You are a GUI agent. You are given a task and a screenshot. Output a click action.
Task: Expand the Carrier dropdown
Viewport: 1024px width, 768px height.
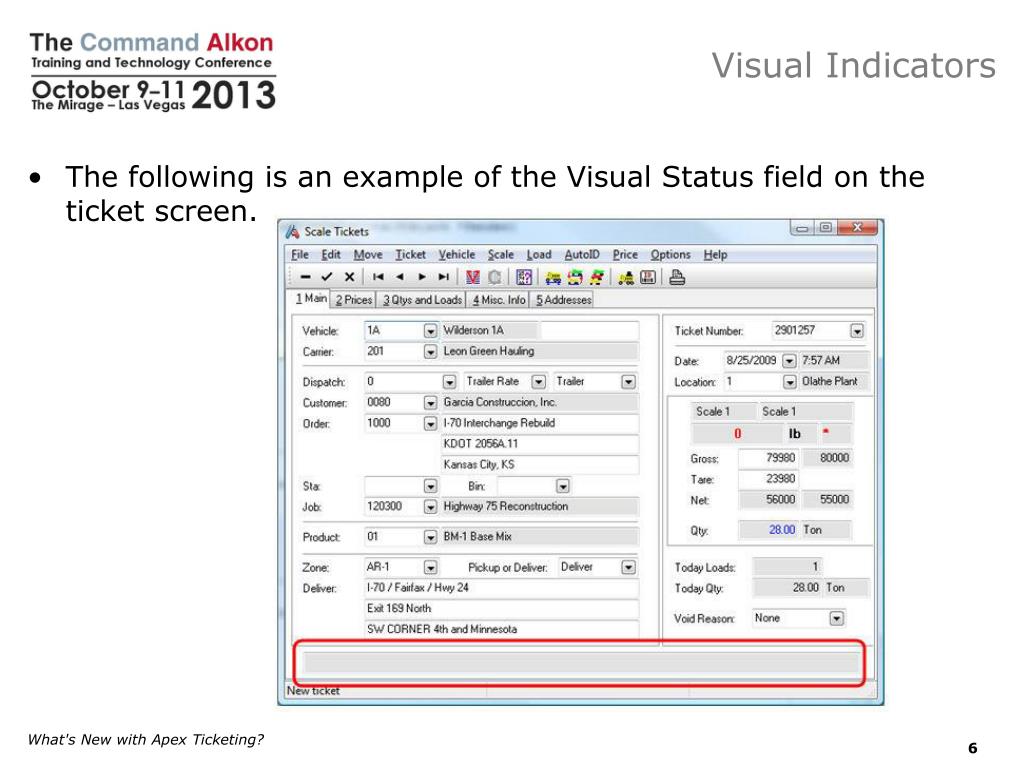click(430, 352)
